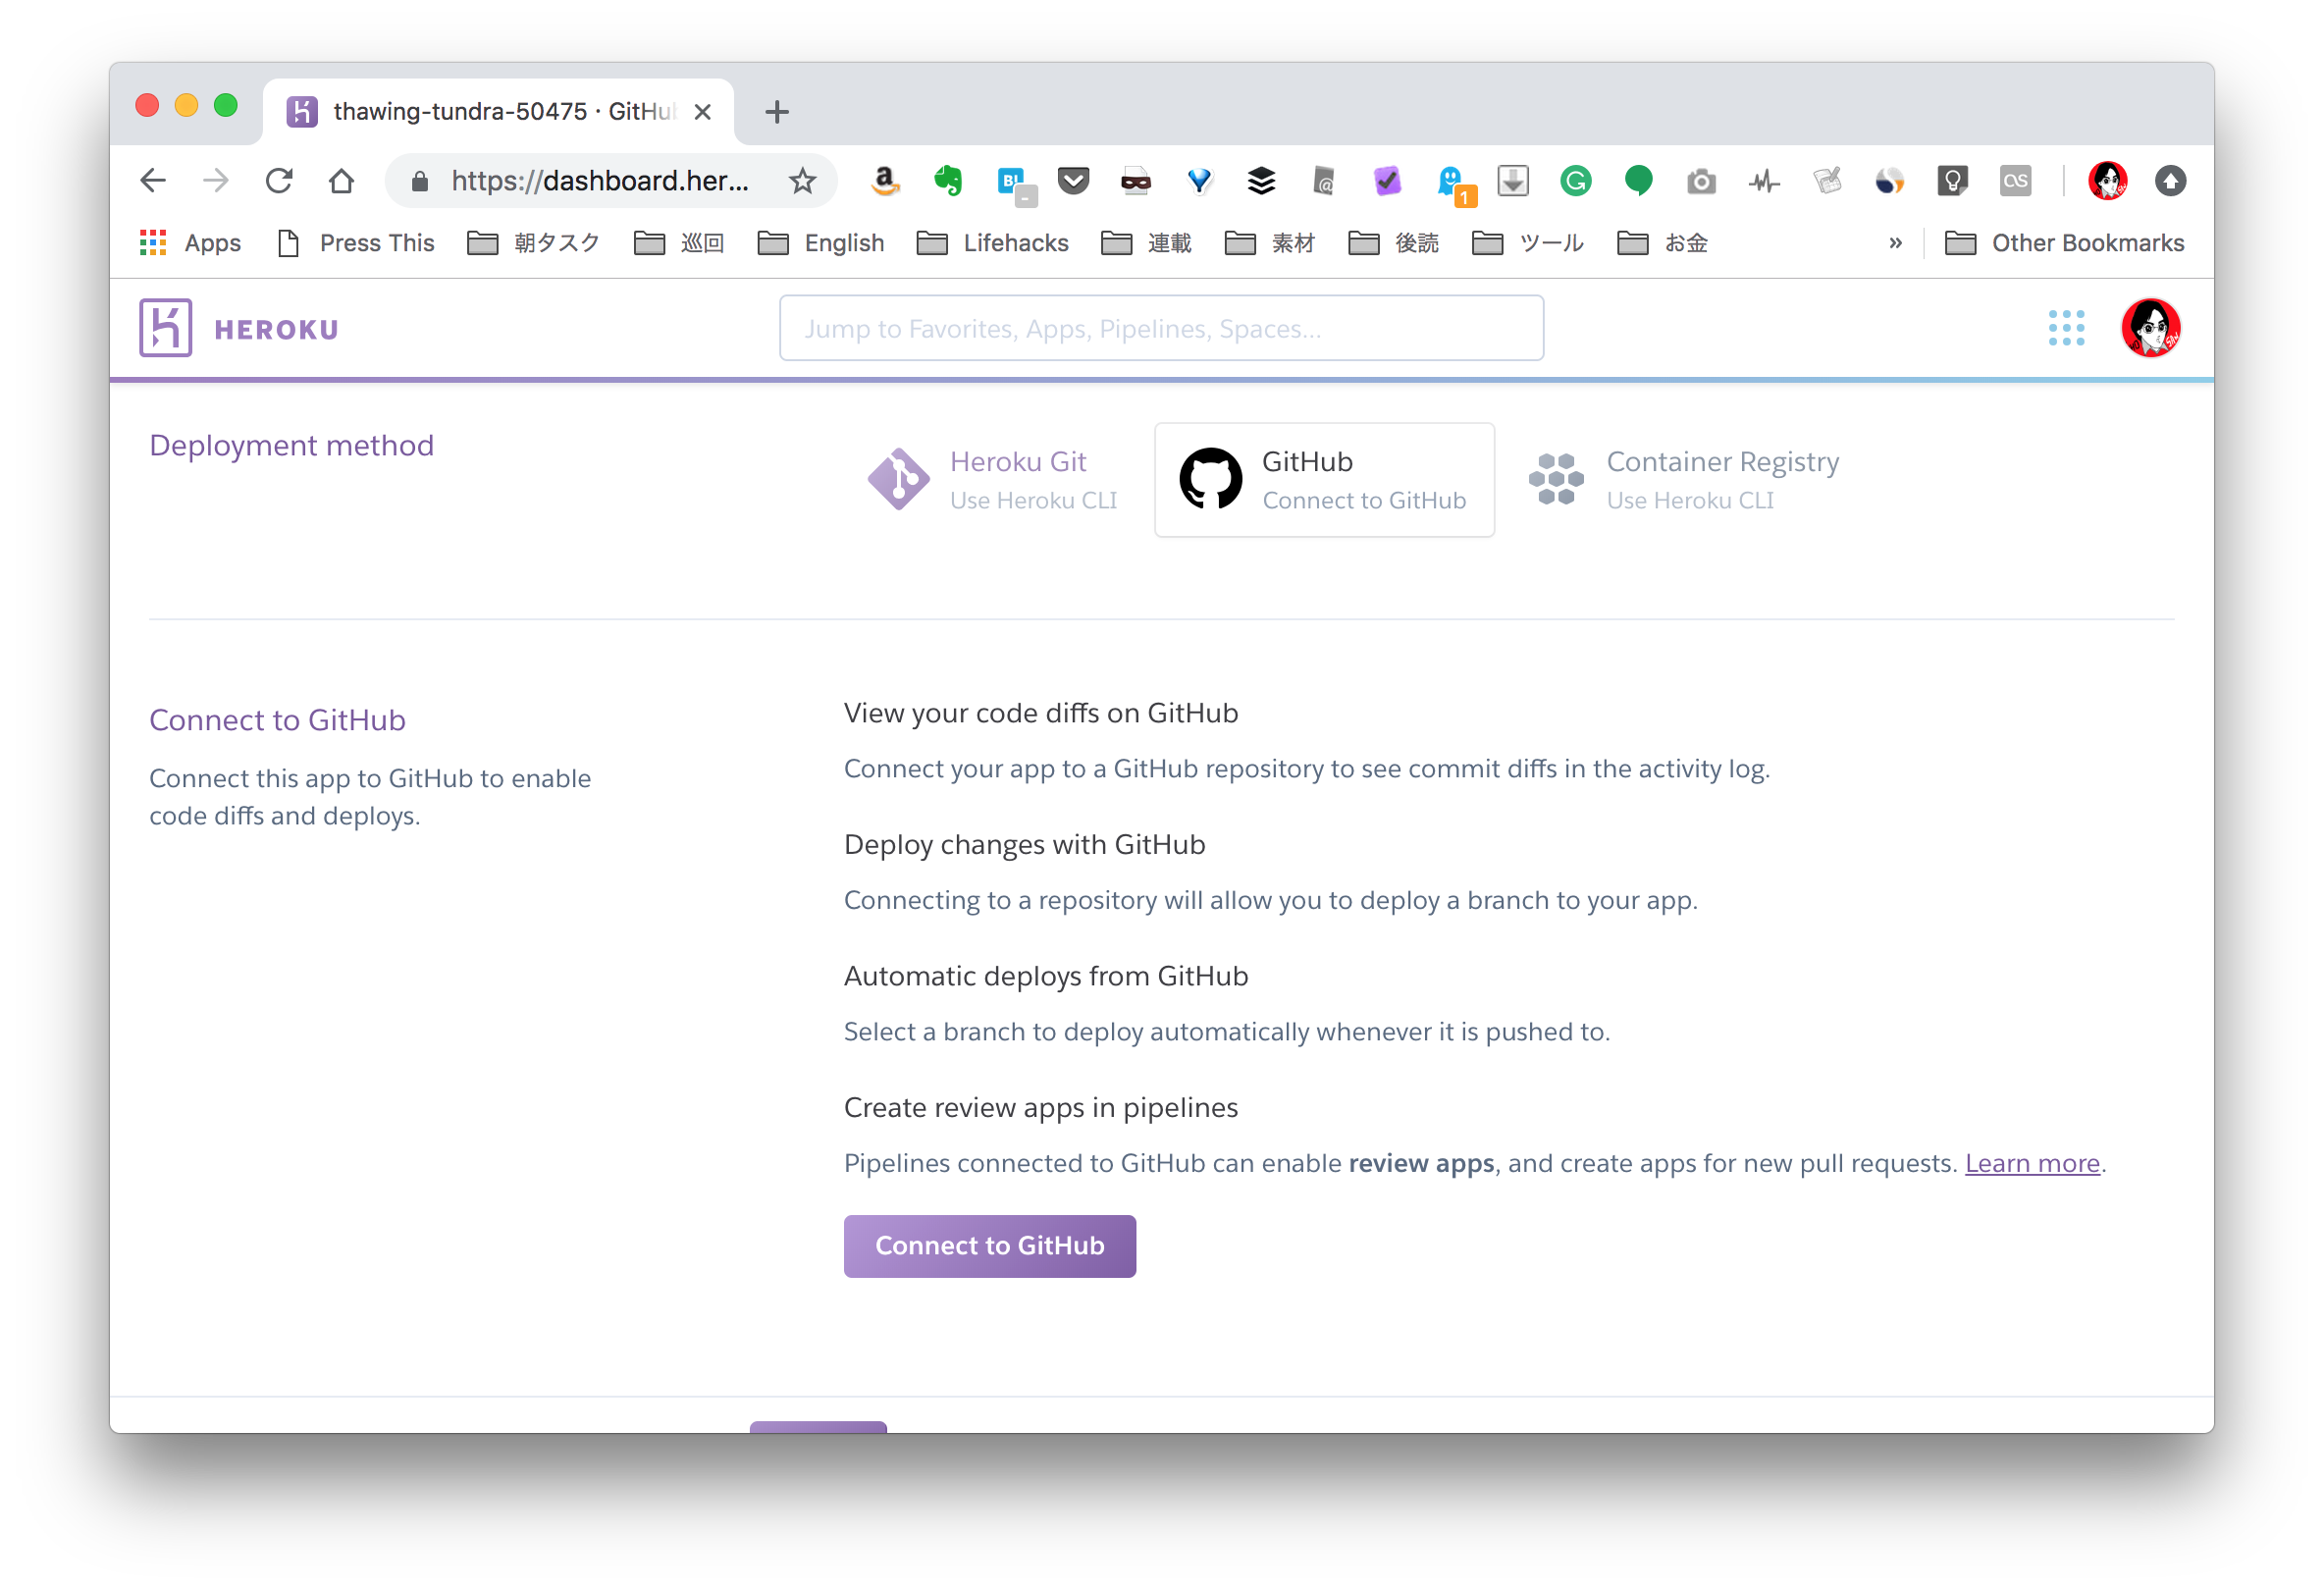Image resolution: width=2324 pixels, height=1590 pixels.
Task: Click the Heroku Git diamond icon
Action: click(x=901, y=479)
